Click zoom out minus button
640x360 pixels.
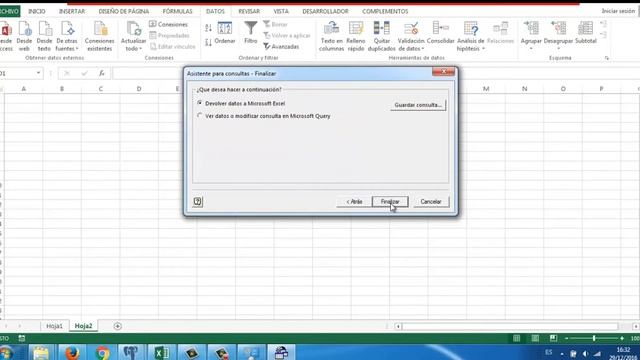567,338
